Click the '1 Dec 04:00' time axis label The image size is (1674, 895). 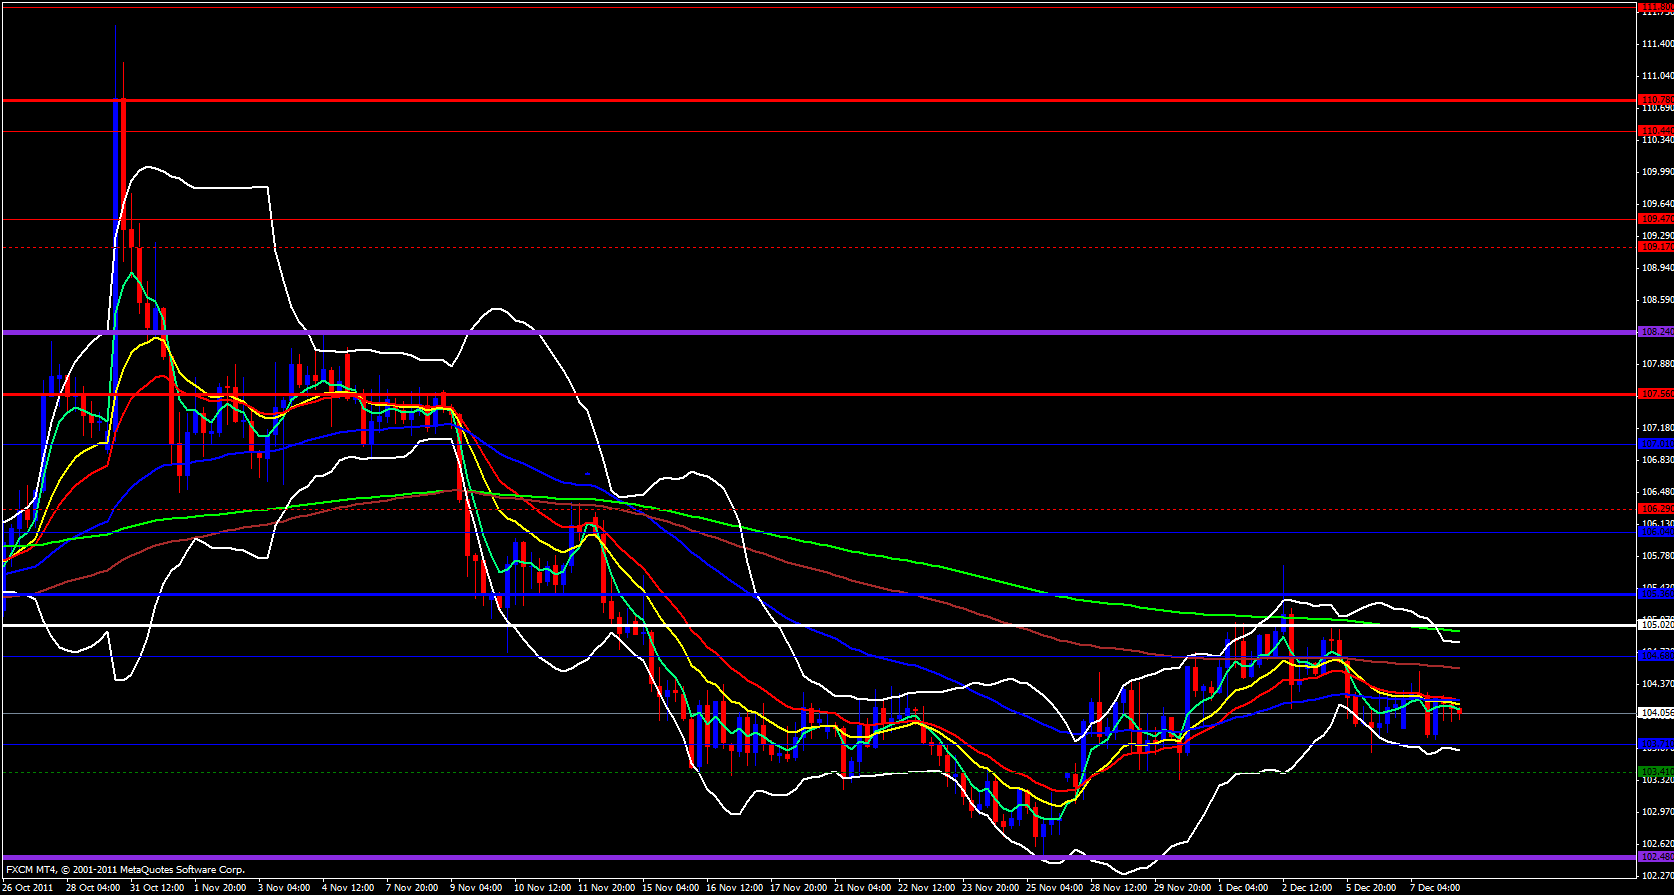1243,887
